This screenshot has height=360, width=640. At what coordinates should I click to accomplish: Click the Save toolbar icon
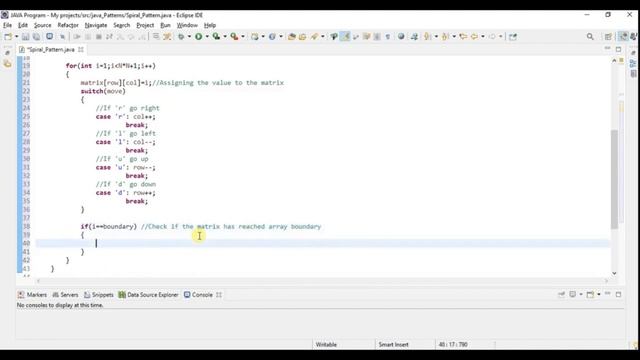(x=25, y=37)
